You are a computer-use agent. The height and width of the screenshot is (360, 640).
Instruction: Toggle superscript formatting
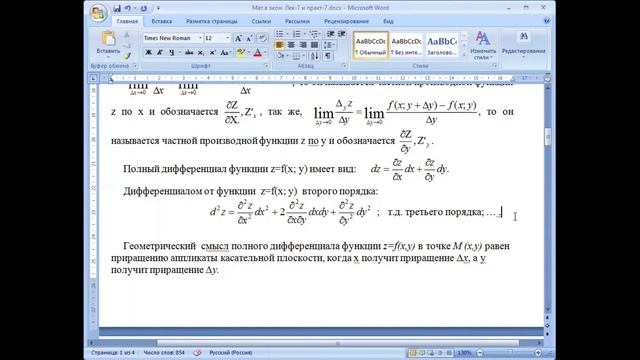click(213, 52)
